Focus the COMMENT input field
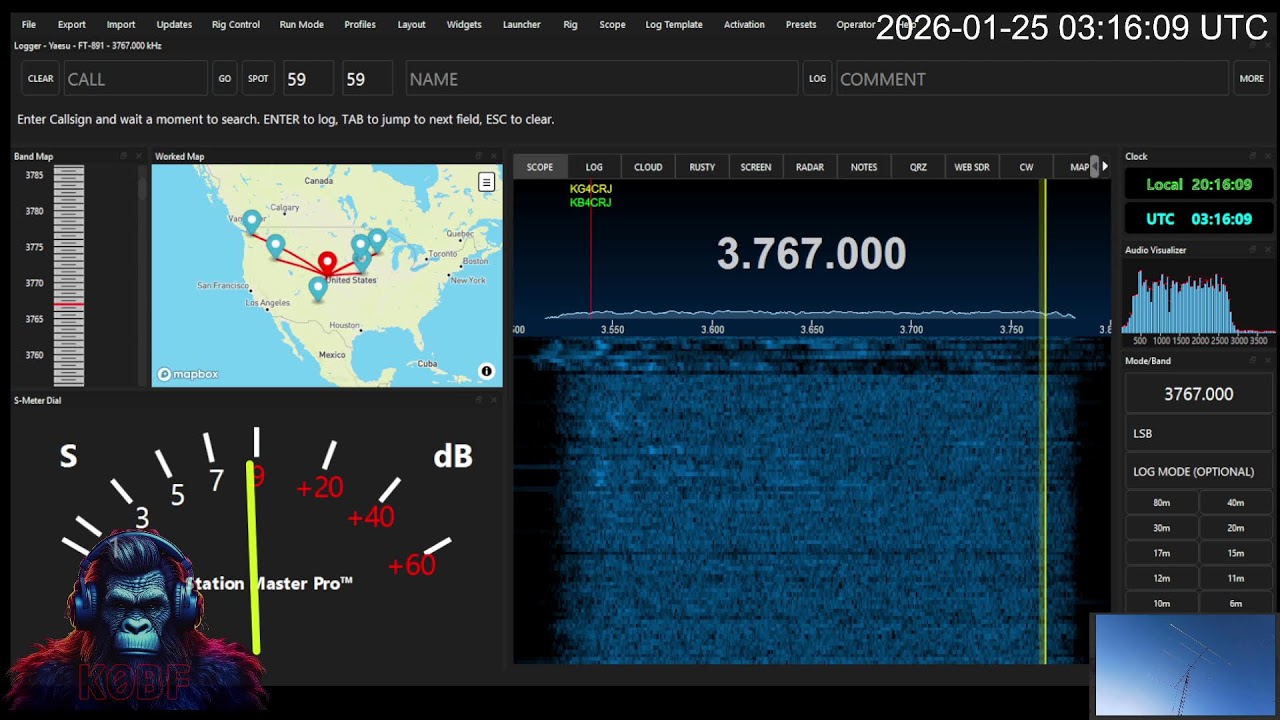This screenshot has width=1280, height=720. (1032, 79)
